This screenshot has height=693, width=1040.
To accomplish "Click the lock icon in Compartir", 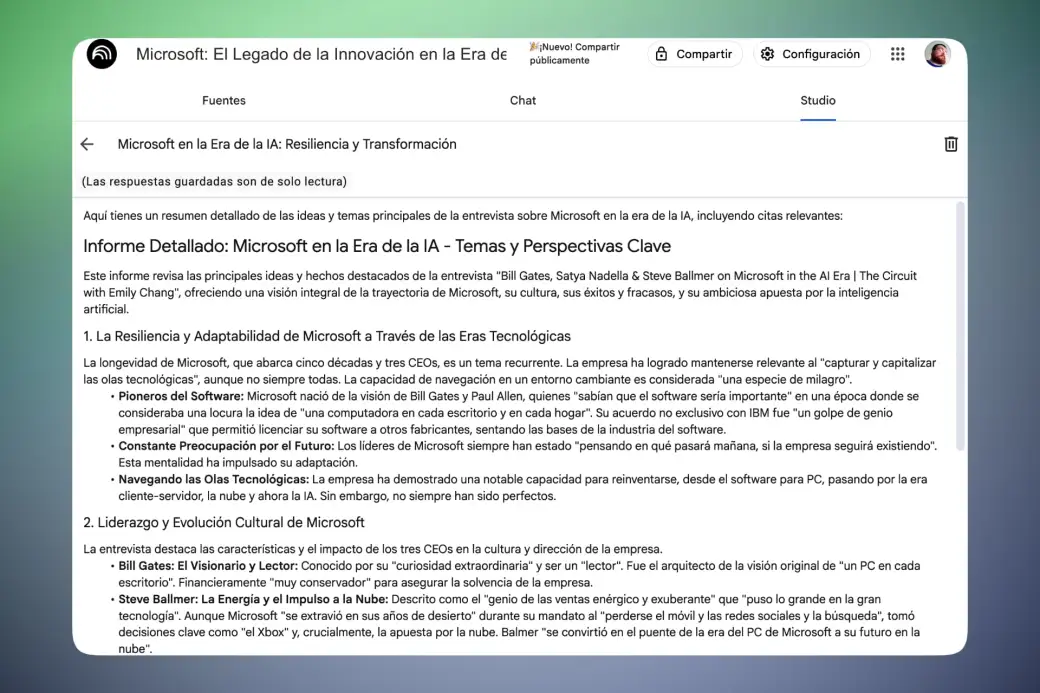I will (x=661, y=54).
